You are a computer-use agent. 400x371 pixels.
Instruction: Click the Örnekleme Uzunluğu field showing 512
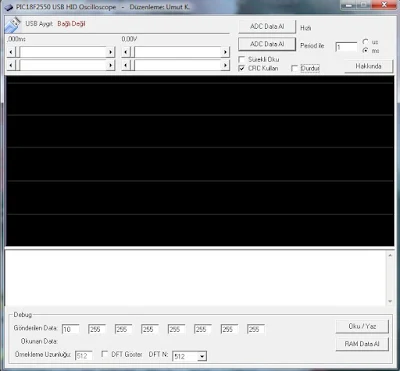(84, 356)
